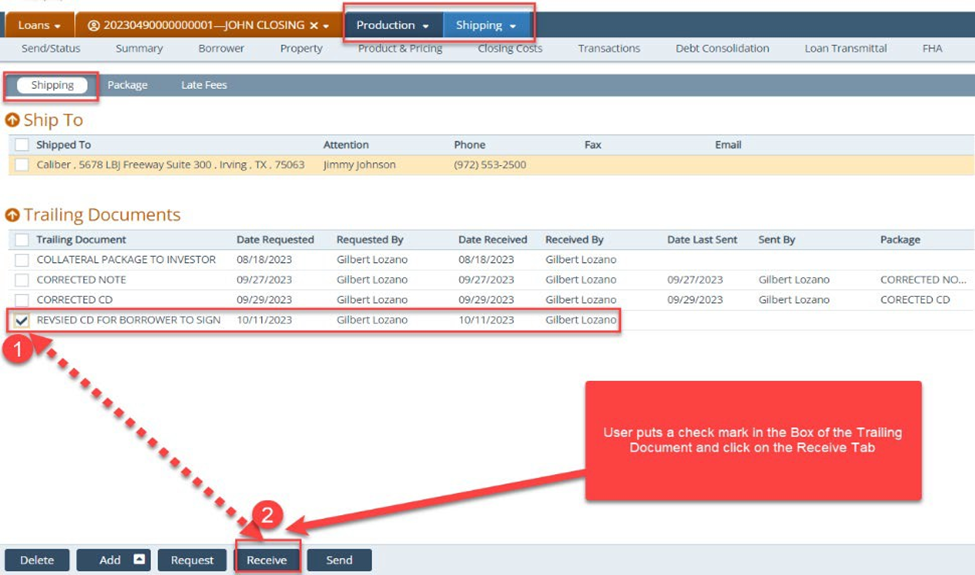Check the Caliber shipped-to row checkbox
The width and height of the screenshot is (975, 575).
coord(22,165)
